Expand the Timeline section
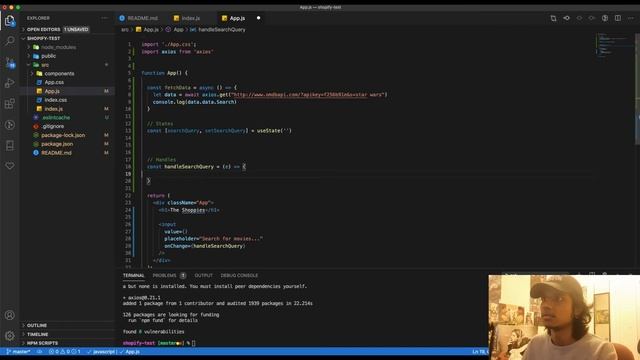Image resolution: width=640 pixels, height=360 pixels. [x=68, y=334]
